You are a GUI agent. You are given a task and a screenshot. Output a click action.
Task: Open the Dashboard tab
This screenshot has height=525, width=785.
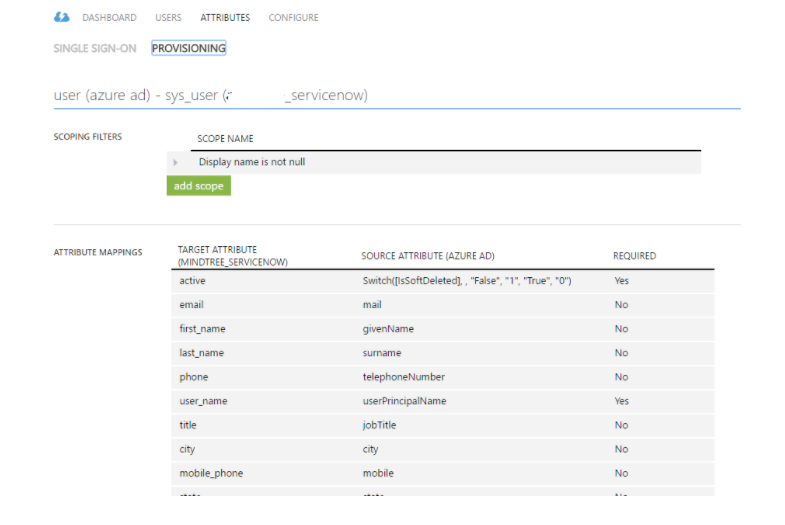coord(109,18)
